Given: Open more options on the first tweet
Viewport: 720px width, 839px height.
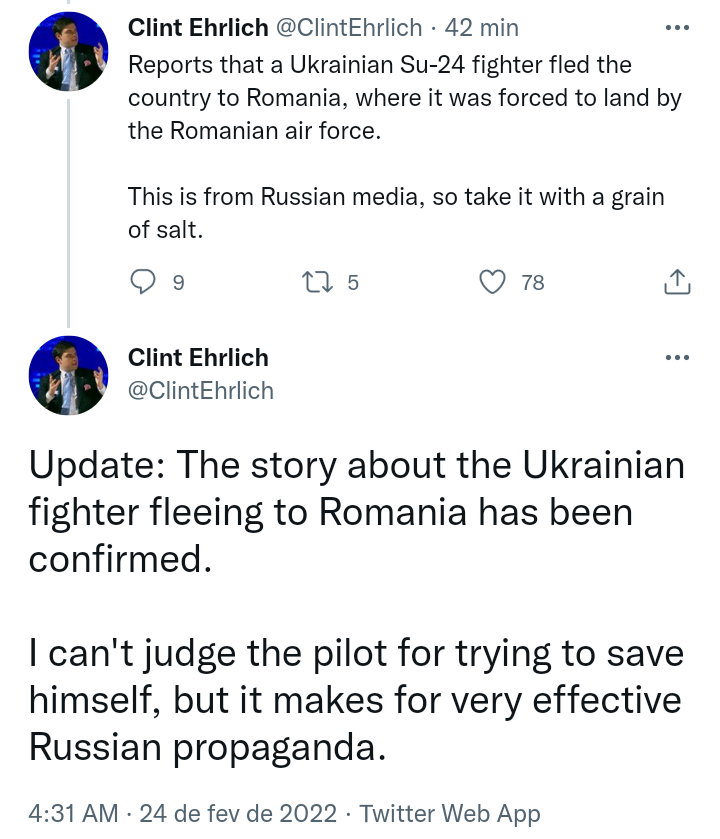Looking at the screenshot, I should [x=677, y=28].
